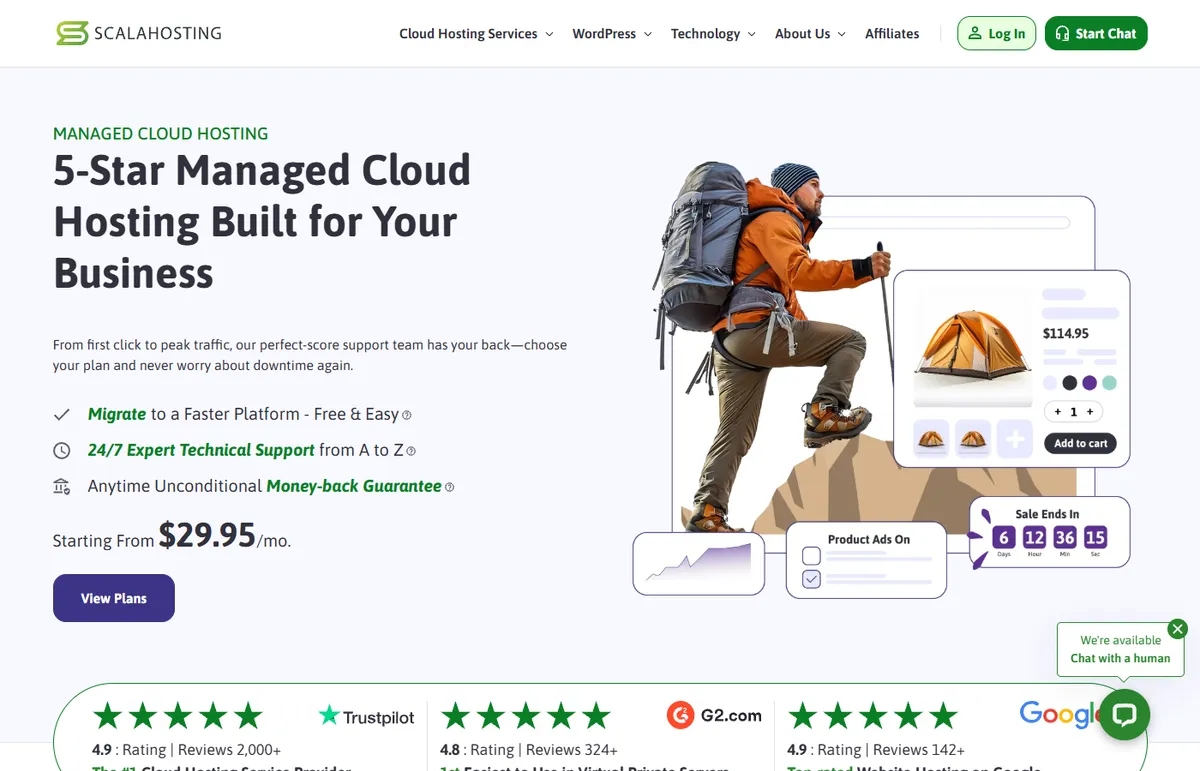Click the Chat with a human popup
Screen dimensions: 1200x771
pyautogui.click(x=1120, y=649)
